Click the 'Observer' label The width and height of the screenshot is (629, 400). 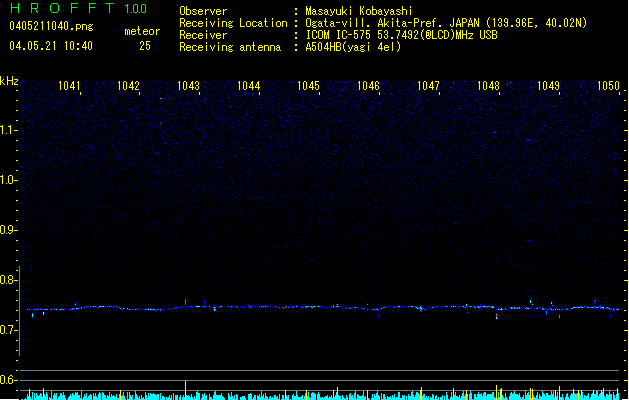[203, 11]
